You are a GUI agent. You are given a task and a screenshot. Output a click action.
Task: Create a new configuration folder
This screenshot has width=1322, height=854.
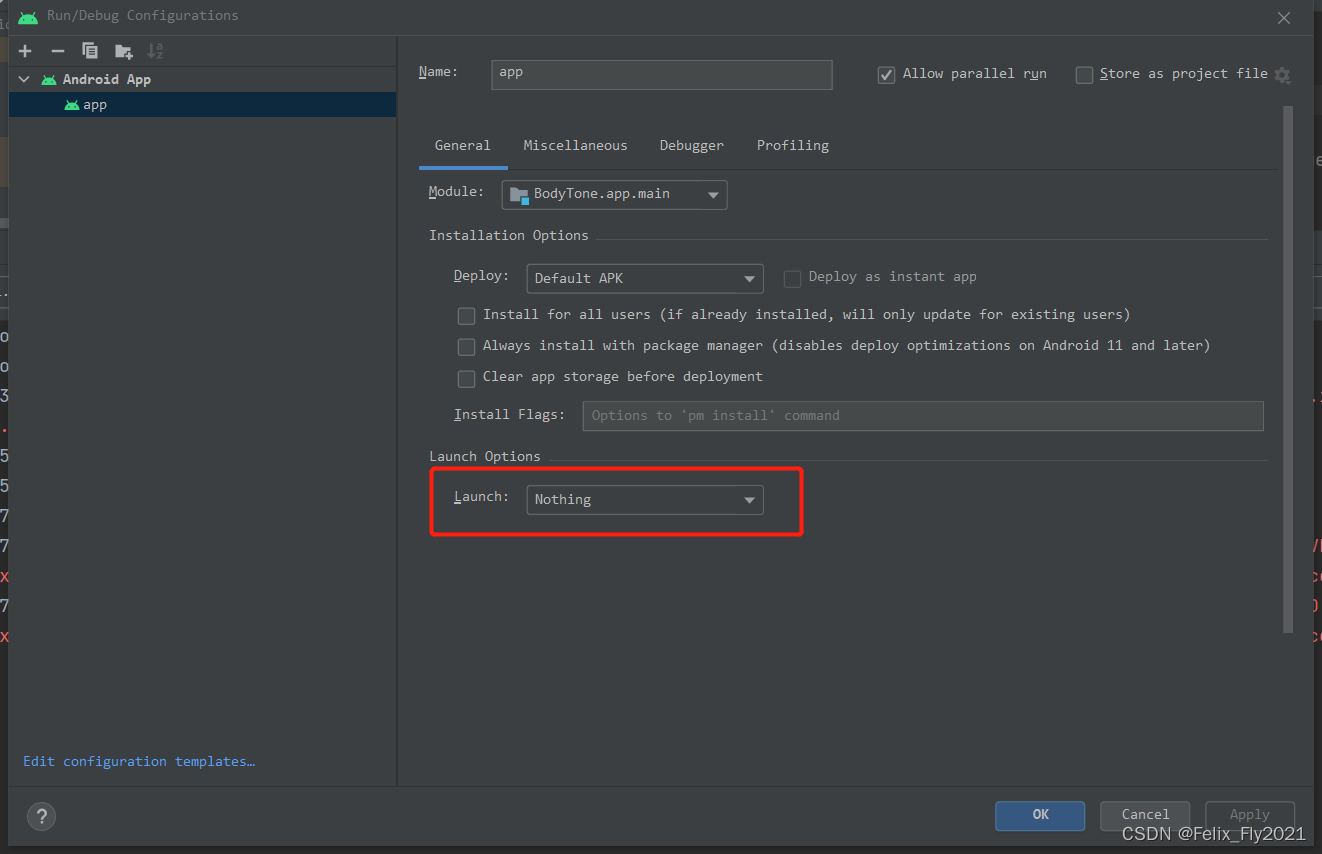[123, 50]
